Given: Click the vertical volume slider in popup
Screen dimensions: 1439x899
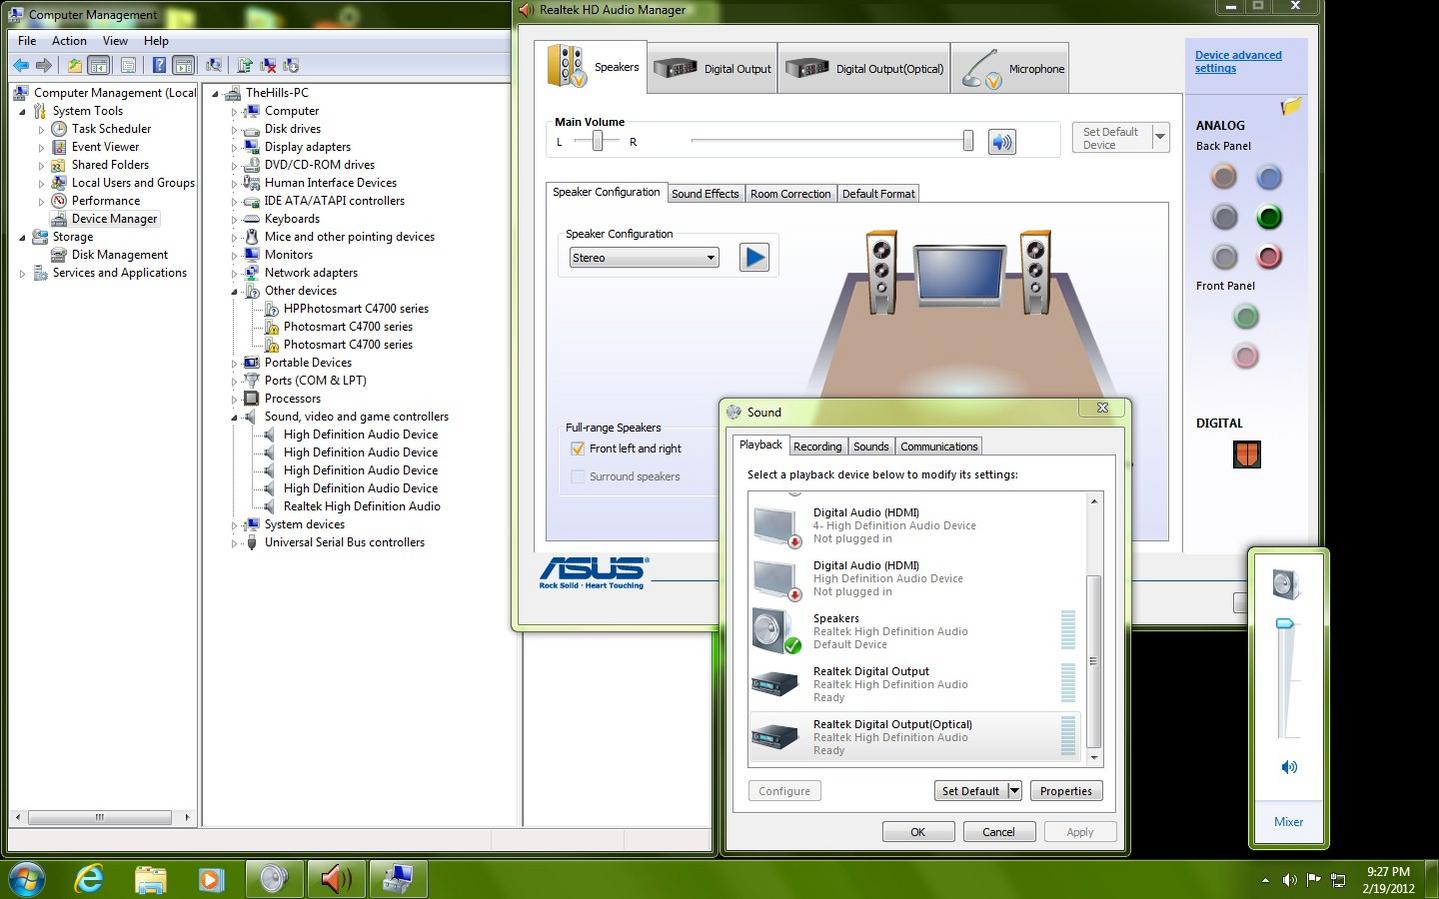Looking at the screenshot, I should pyautogui.click(x=1285, y=624).
